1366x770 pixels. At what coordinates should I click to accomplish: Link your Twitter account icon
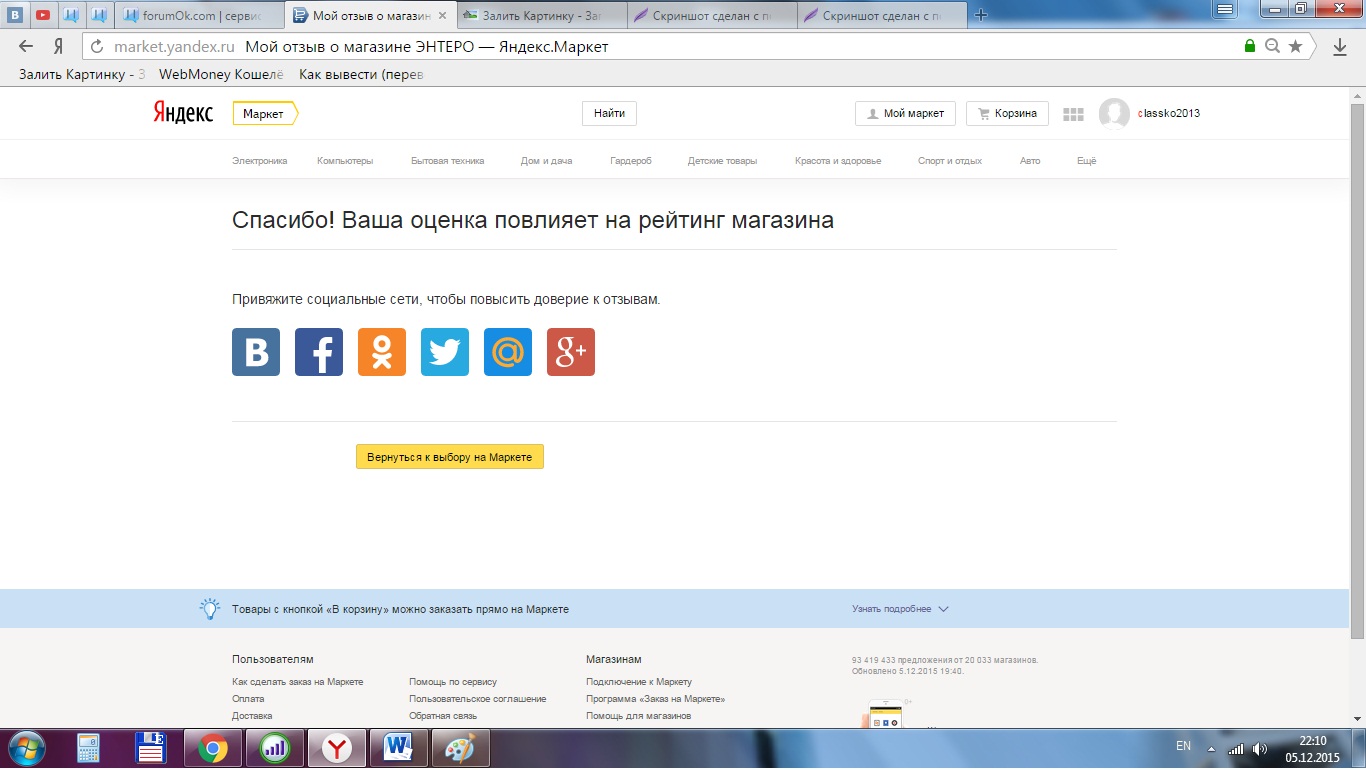pyautogui.click(x=445, y=352)
